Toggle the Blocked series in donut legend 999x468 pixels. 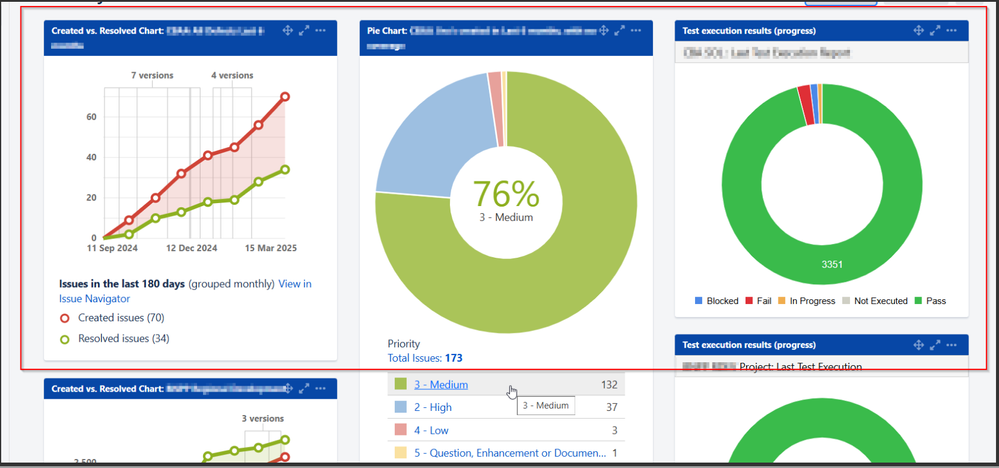click(x=716, y=301)
